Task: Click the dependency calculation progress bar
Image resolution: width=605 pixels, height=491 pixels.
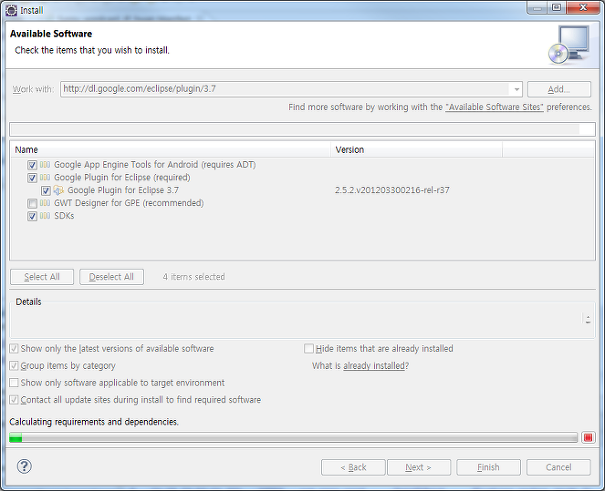Action: tap(293, 437)
